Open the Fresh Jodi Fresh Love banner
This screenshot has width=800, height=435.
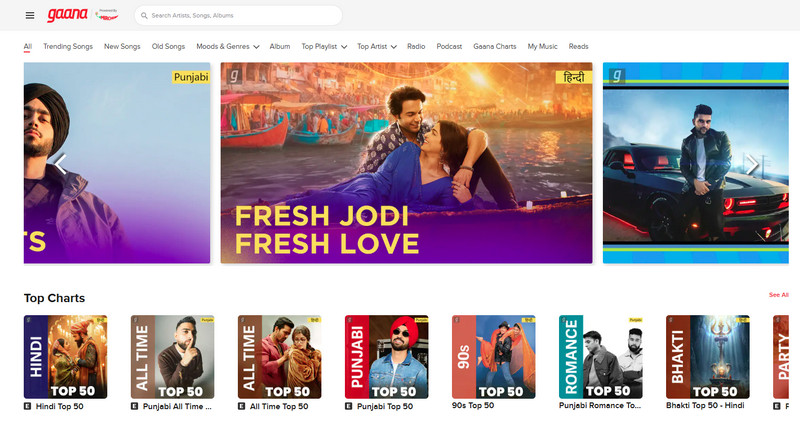[406, 164]
